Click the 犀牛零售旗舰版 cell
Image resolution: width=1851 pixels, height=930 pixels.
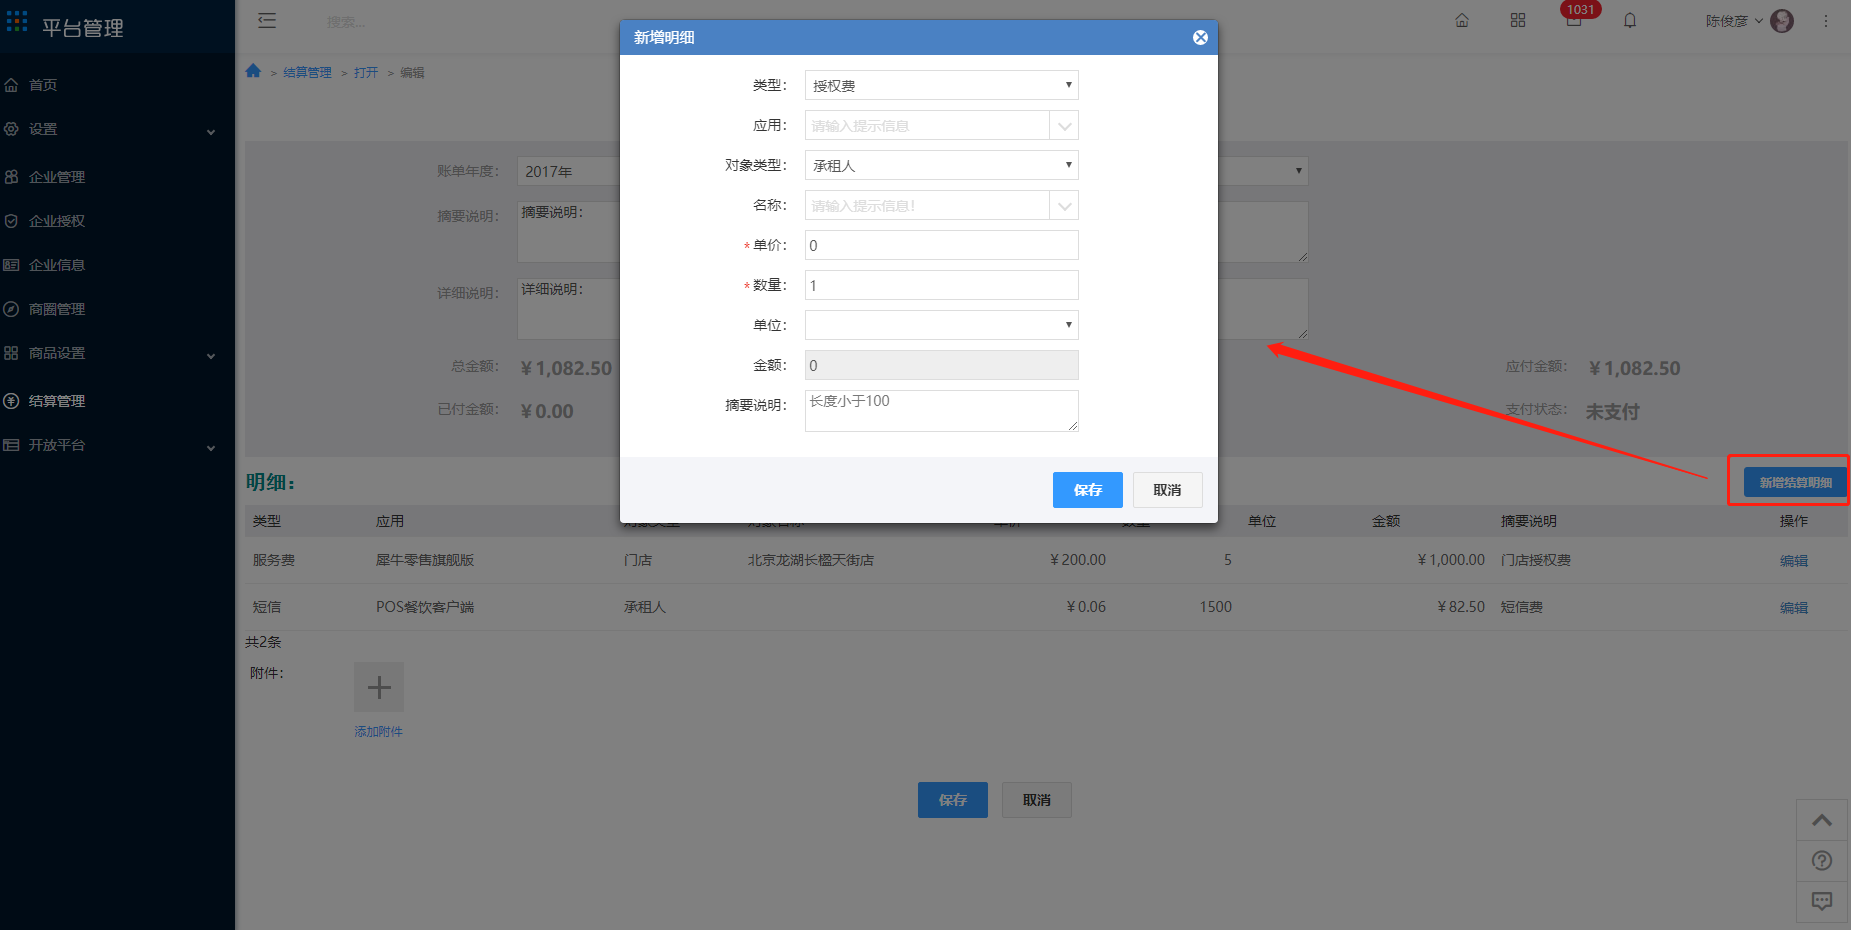coord(425,560)
